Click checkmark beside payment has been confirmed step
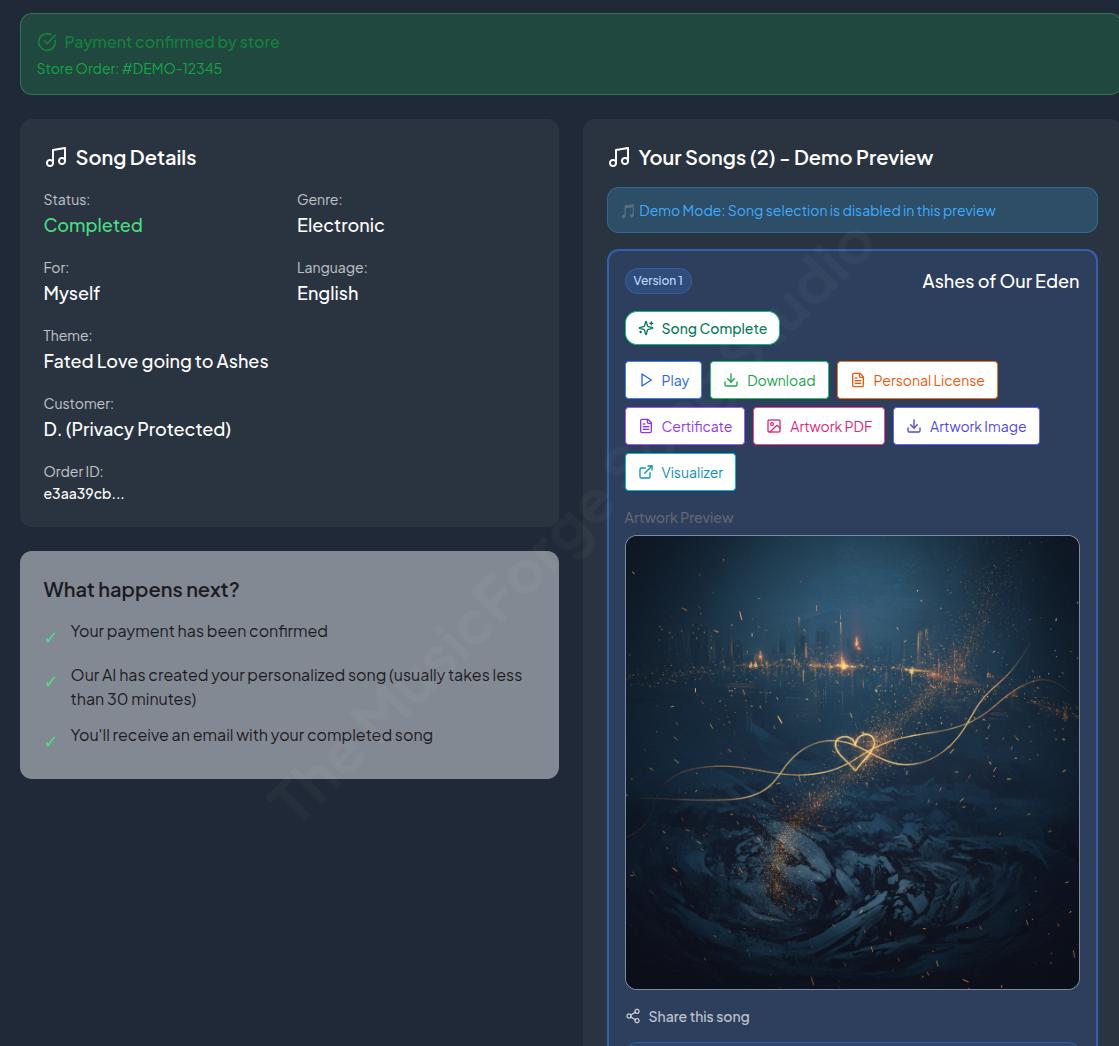1119x1046 pixels. [50, 637]
